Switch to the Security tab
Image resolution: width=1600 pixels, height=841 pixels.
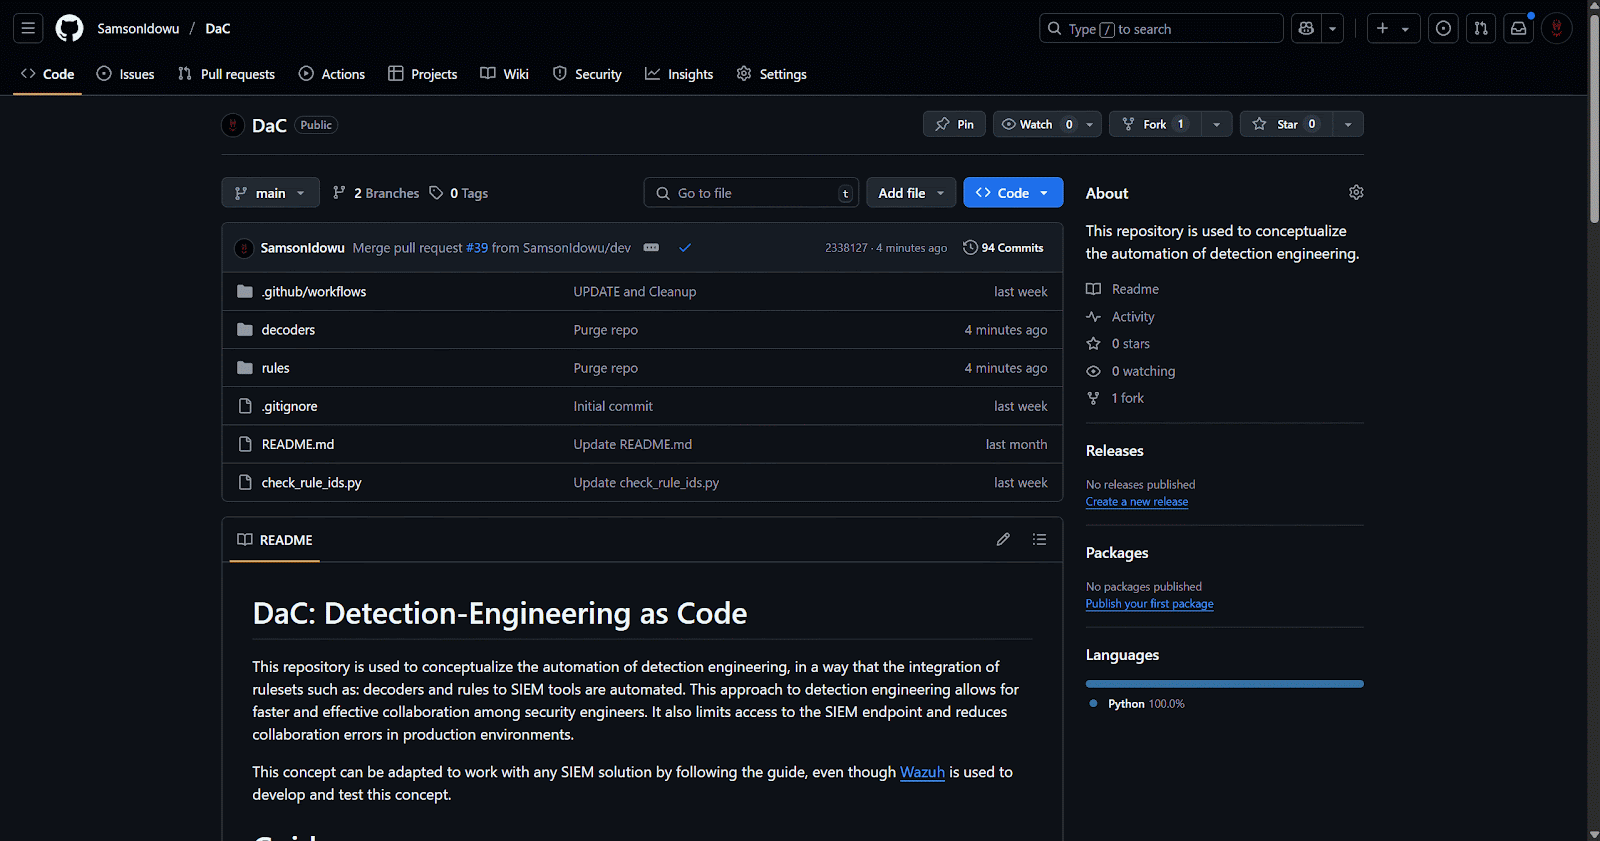click(x=587, y=74)
